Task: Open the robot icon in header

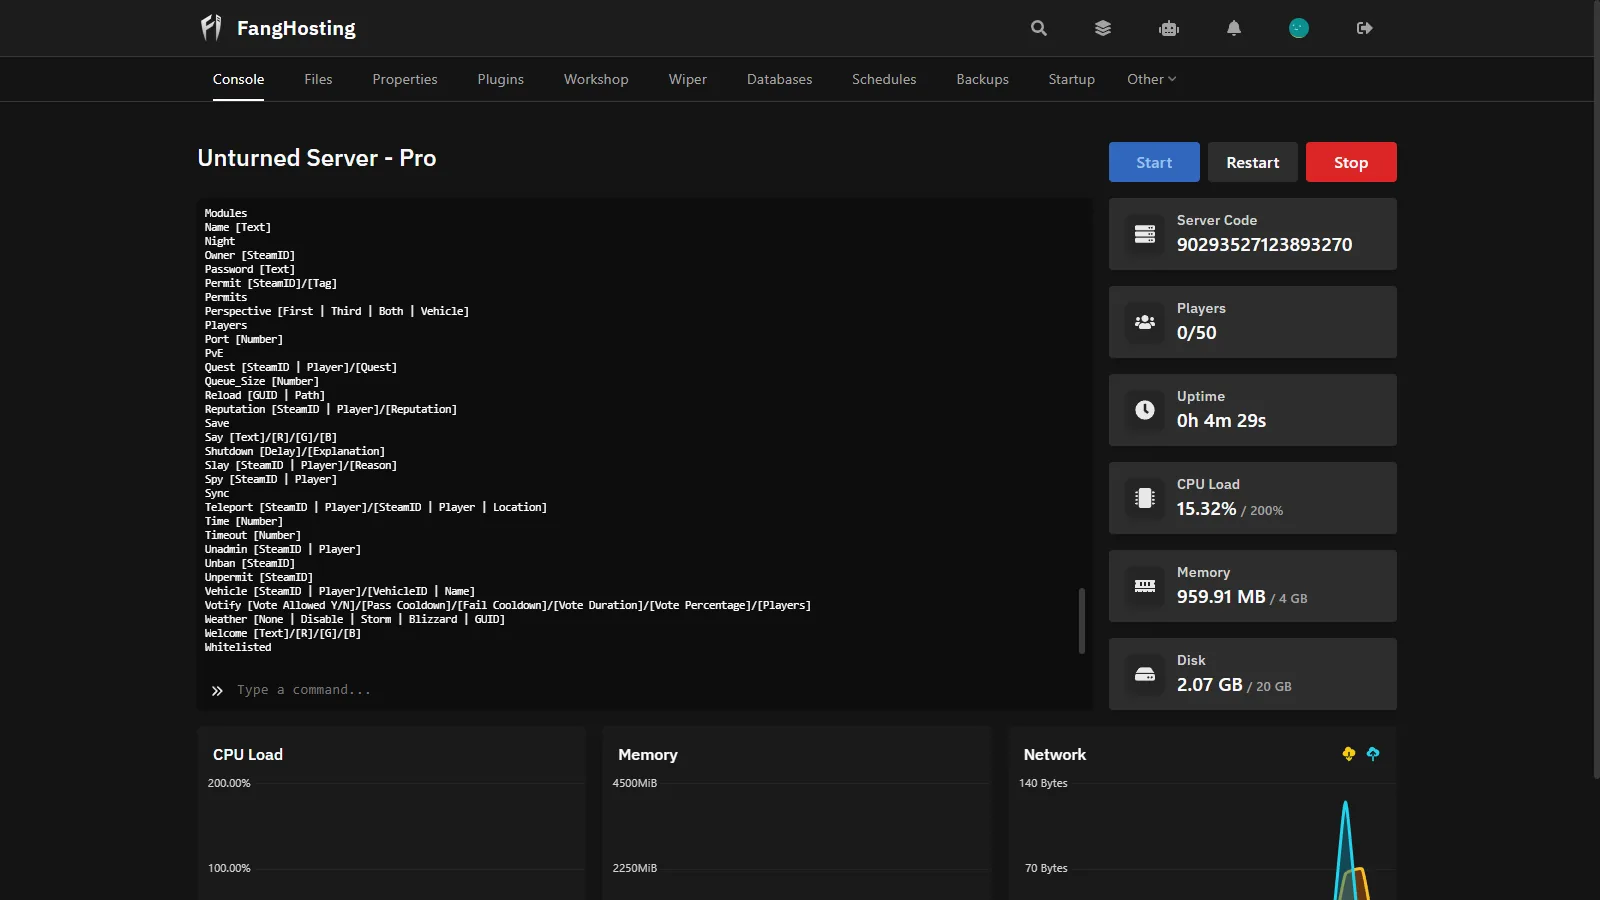Action: [x=1169, y=28]
